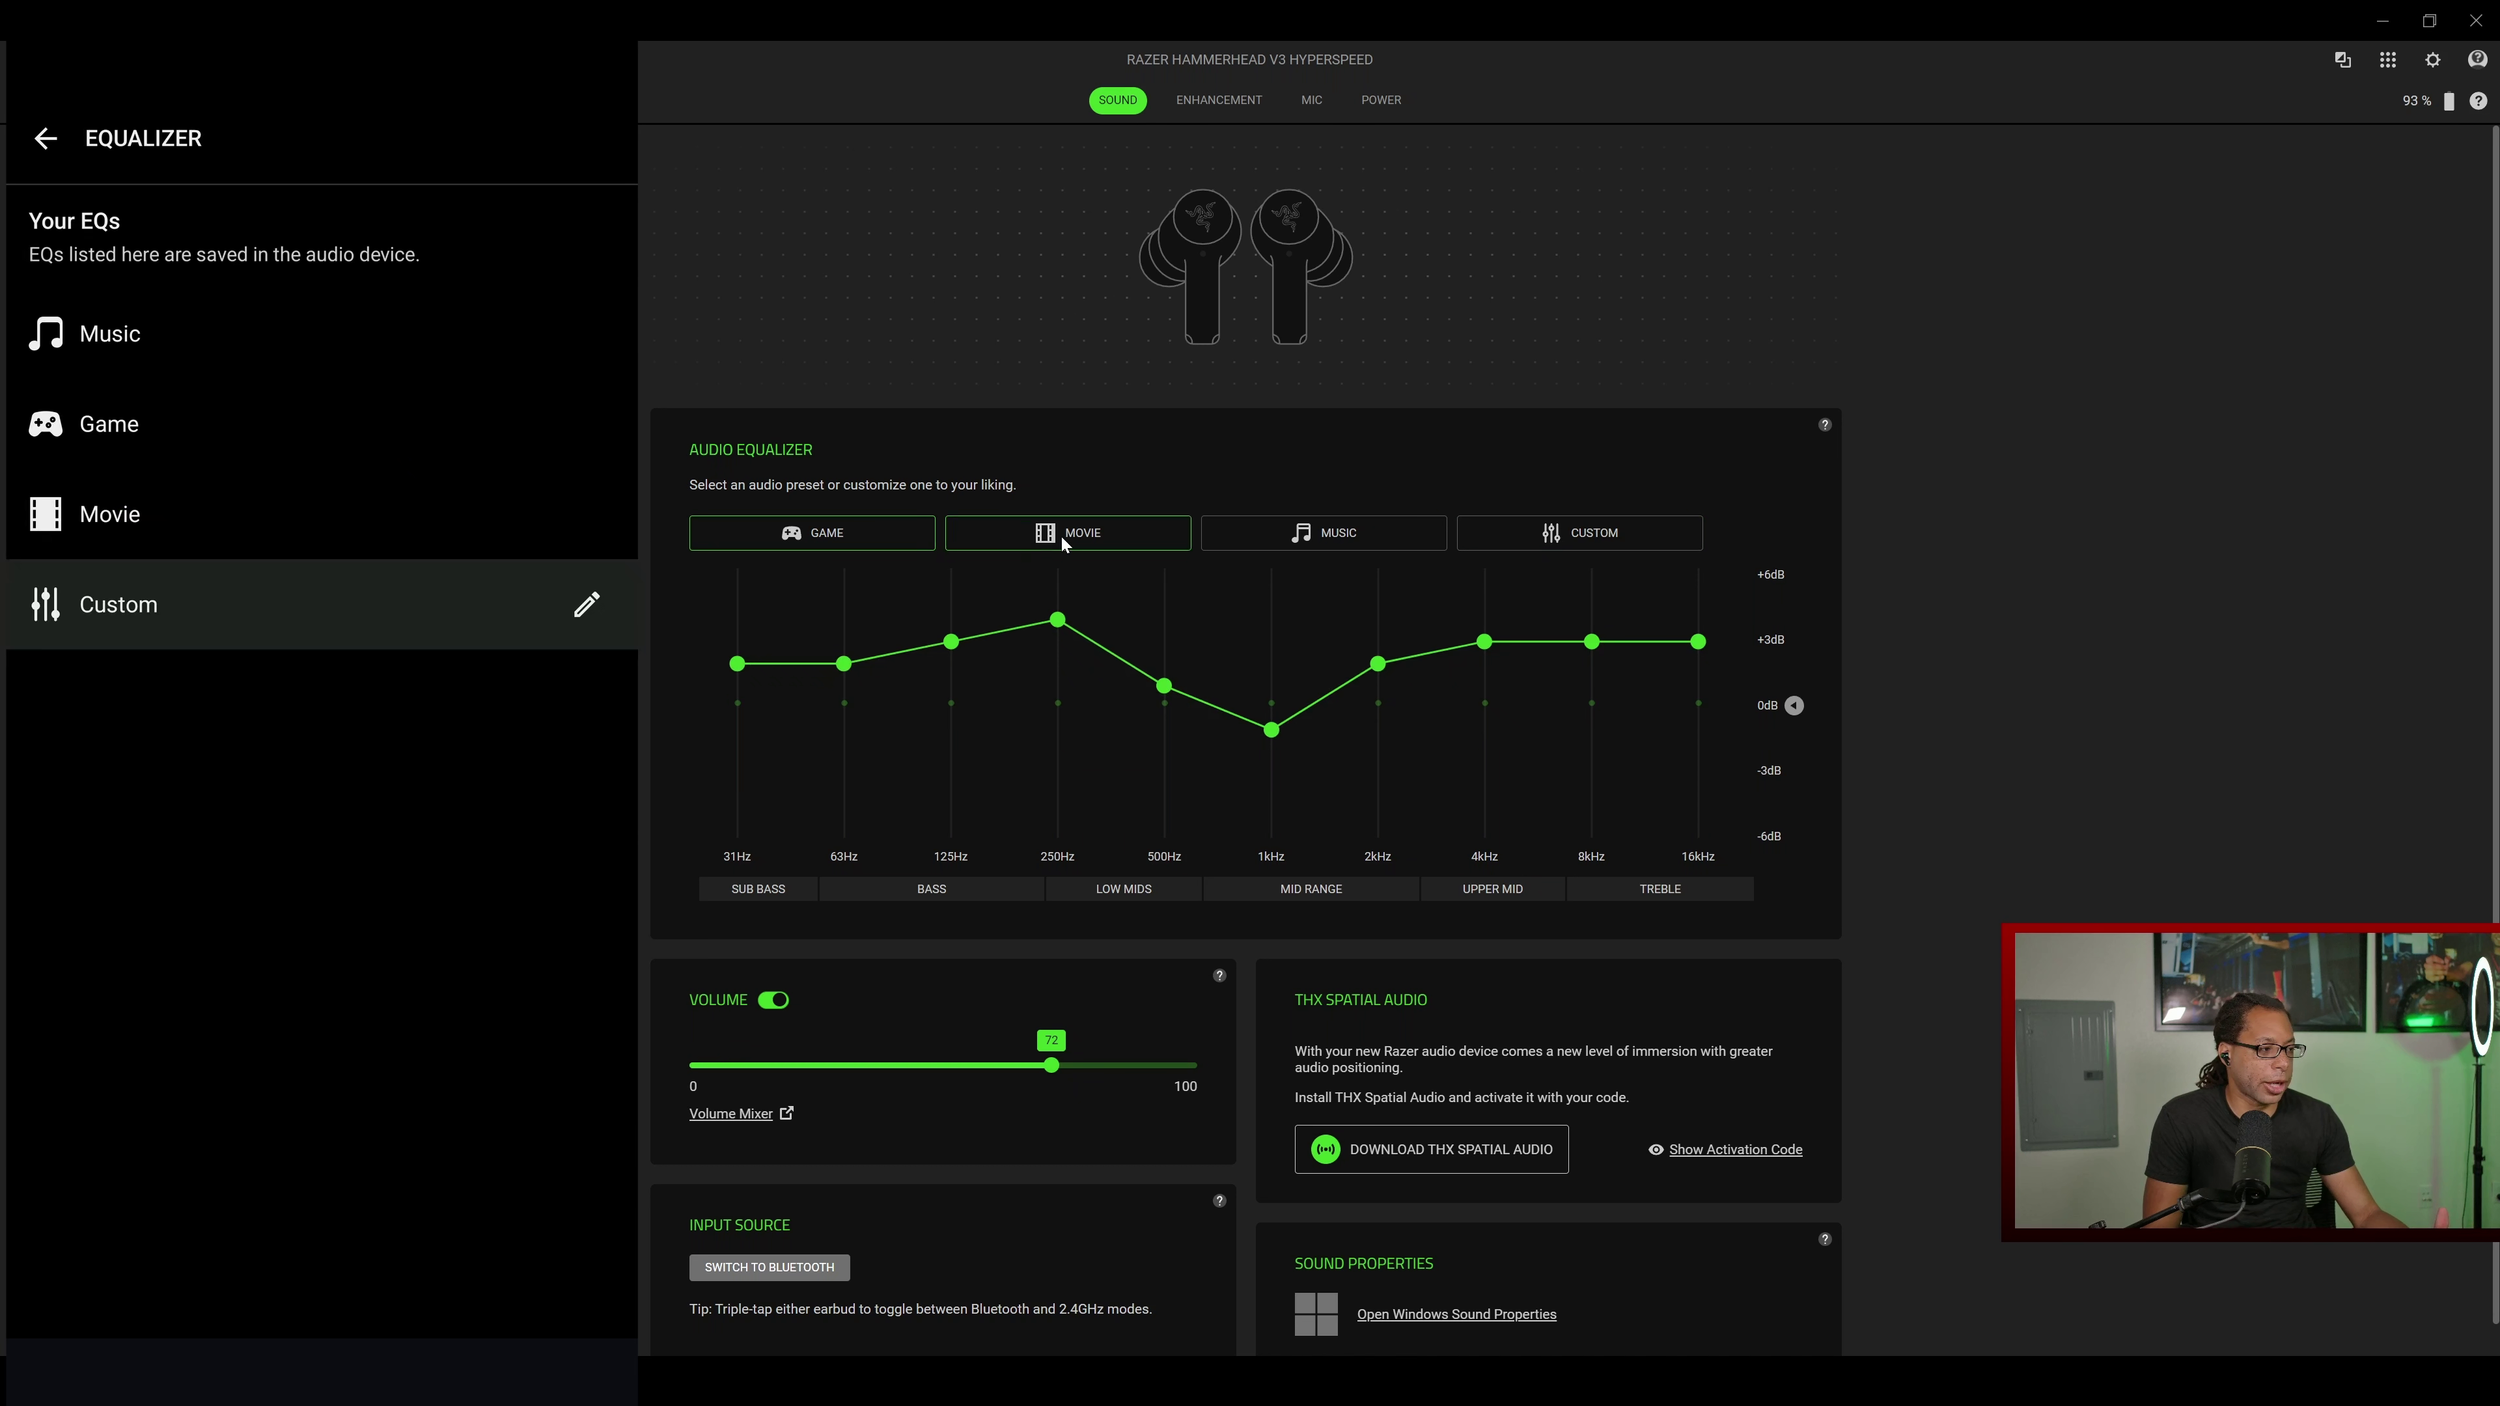Click the 250Hz equalizer band handle
This screenshot has height=1406, width=2500.
click(x=1058, y=620)
